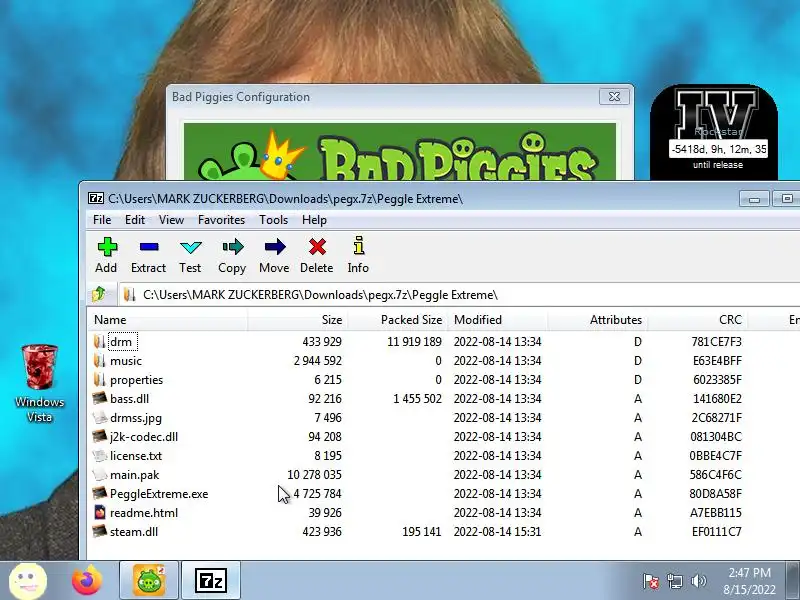Open the volume speaker tray icon
Screen dimensions: 800x600
click(698, 581)
